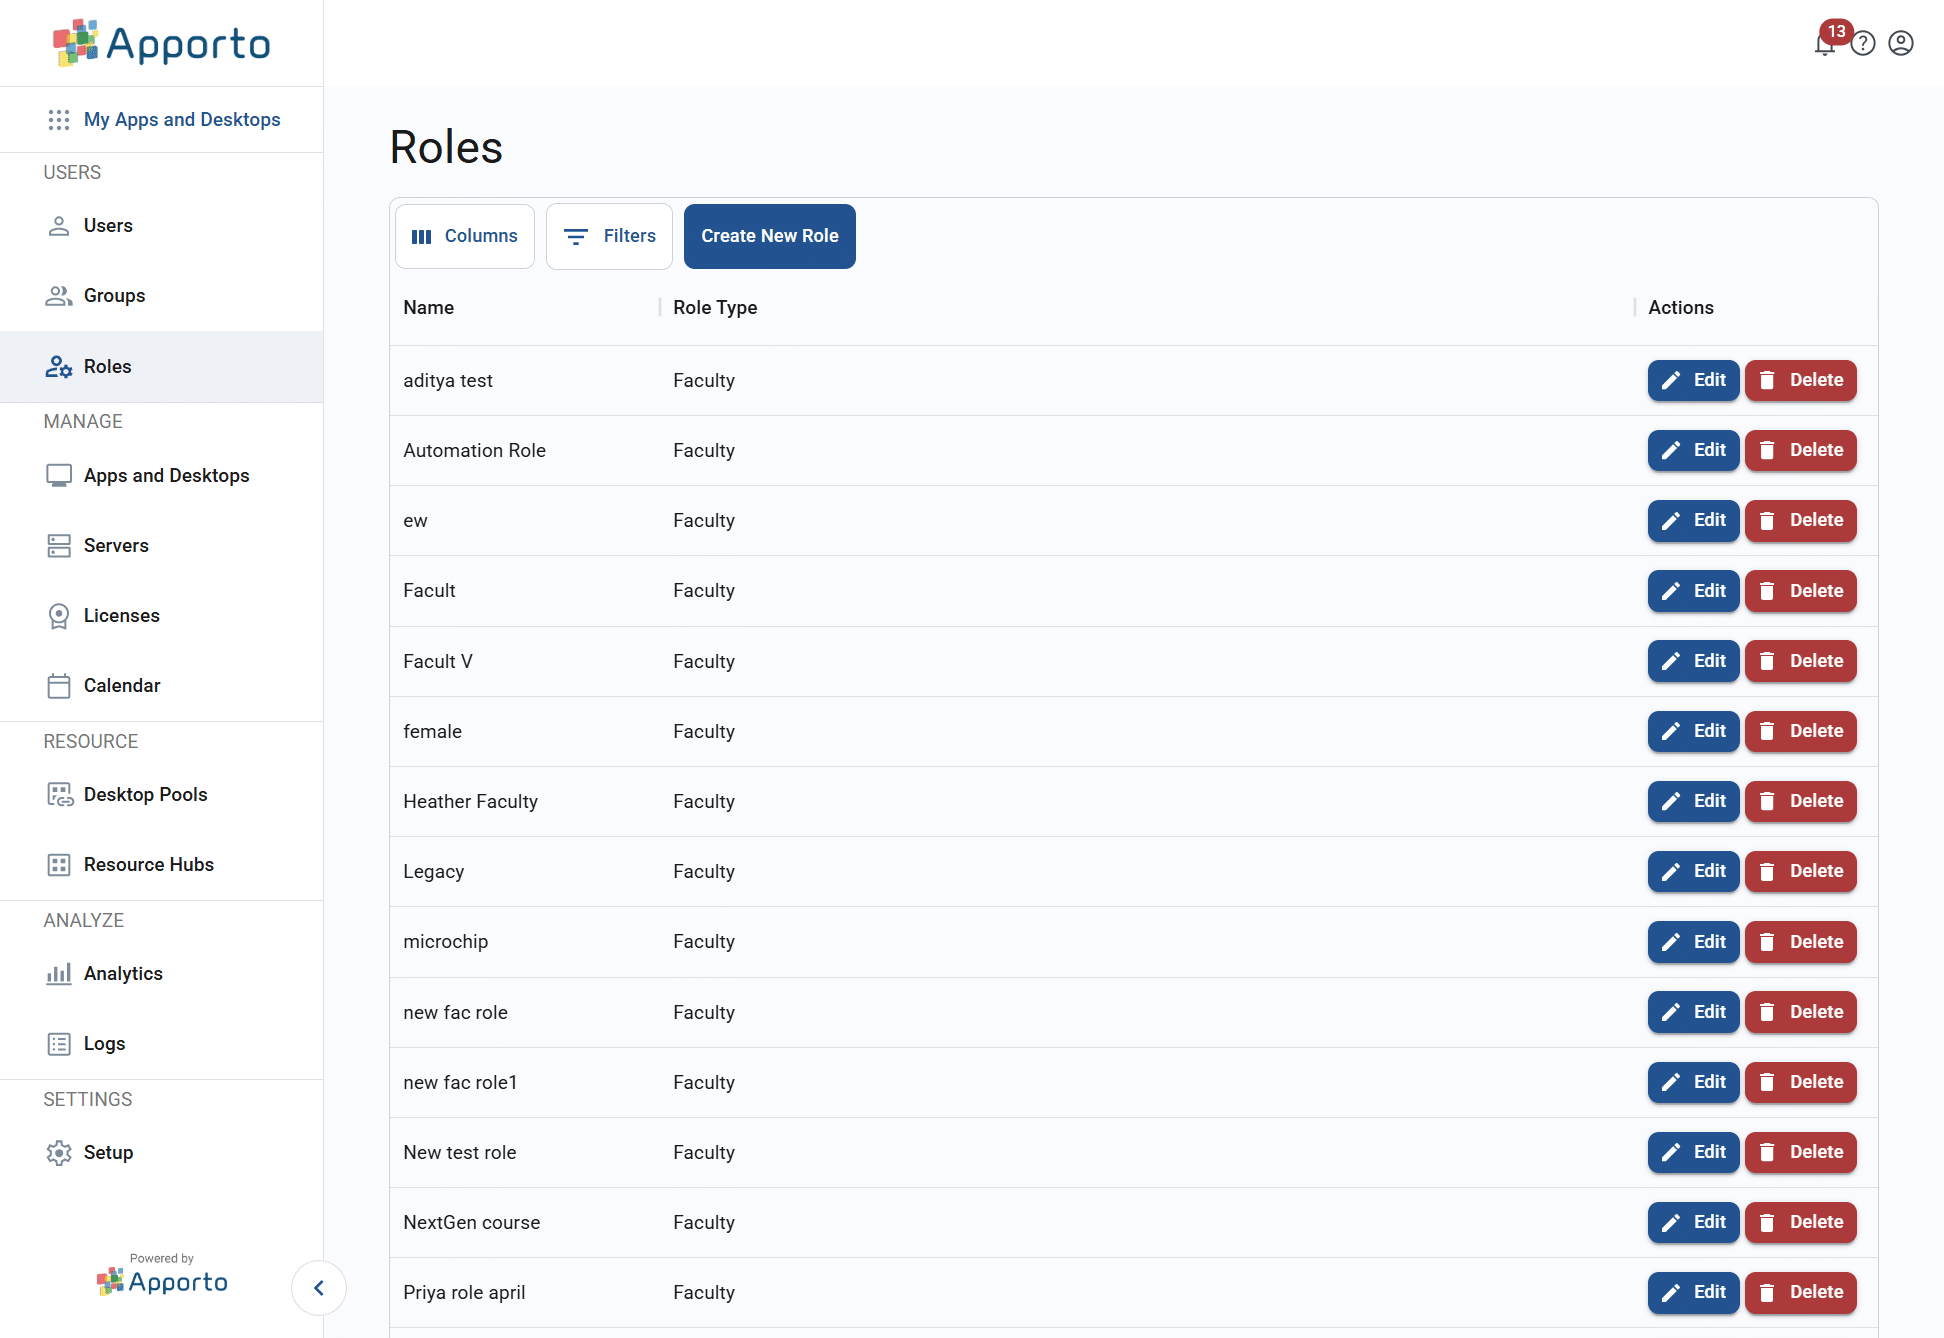Image resolution: width=1944 pixels, height=1338 pixels.
Task: Open the Columns selector panel
Action: click(464, 236)
